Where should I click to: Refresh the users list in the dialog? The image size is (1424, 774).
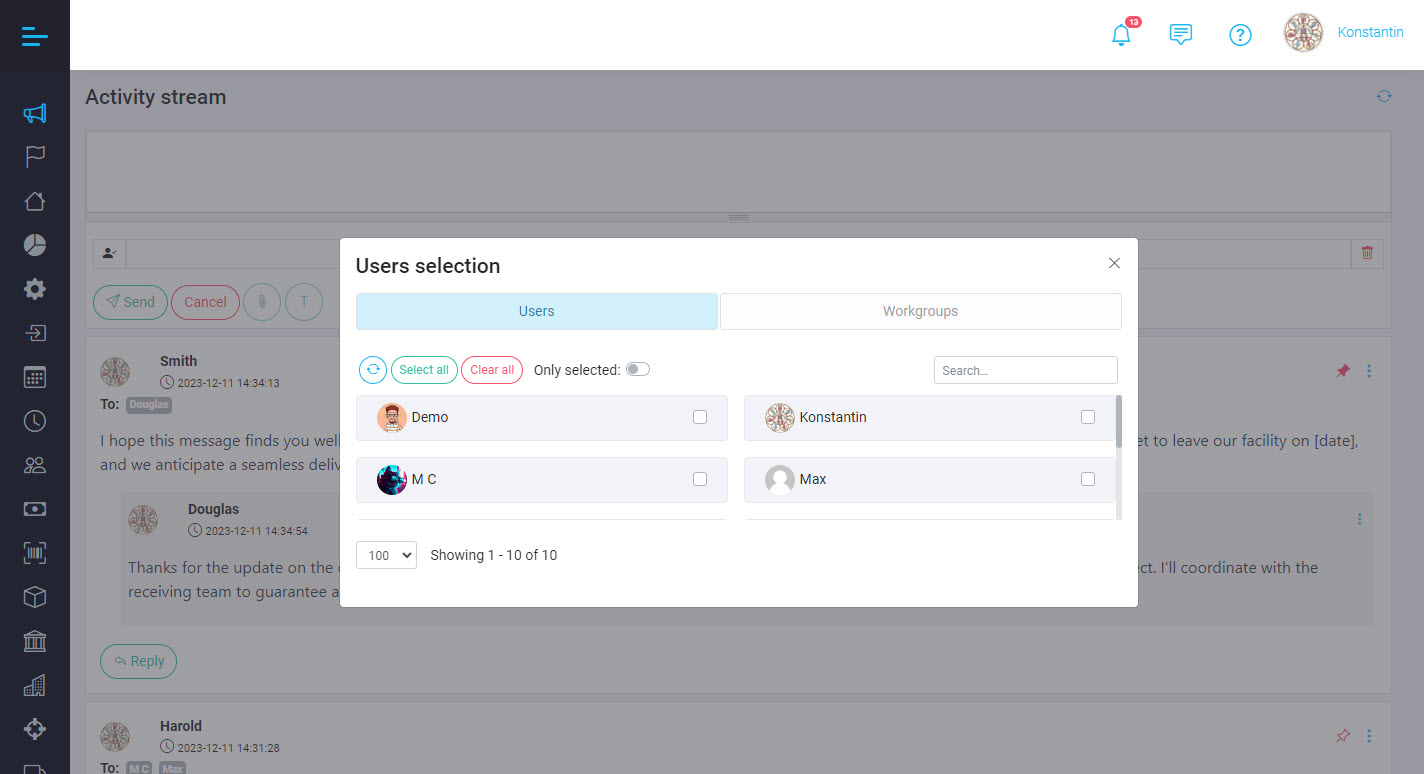point(372,369)
